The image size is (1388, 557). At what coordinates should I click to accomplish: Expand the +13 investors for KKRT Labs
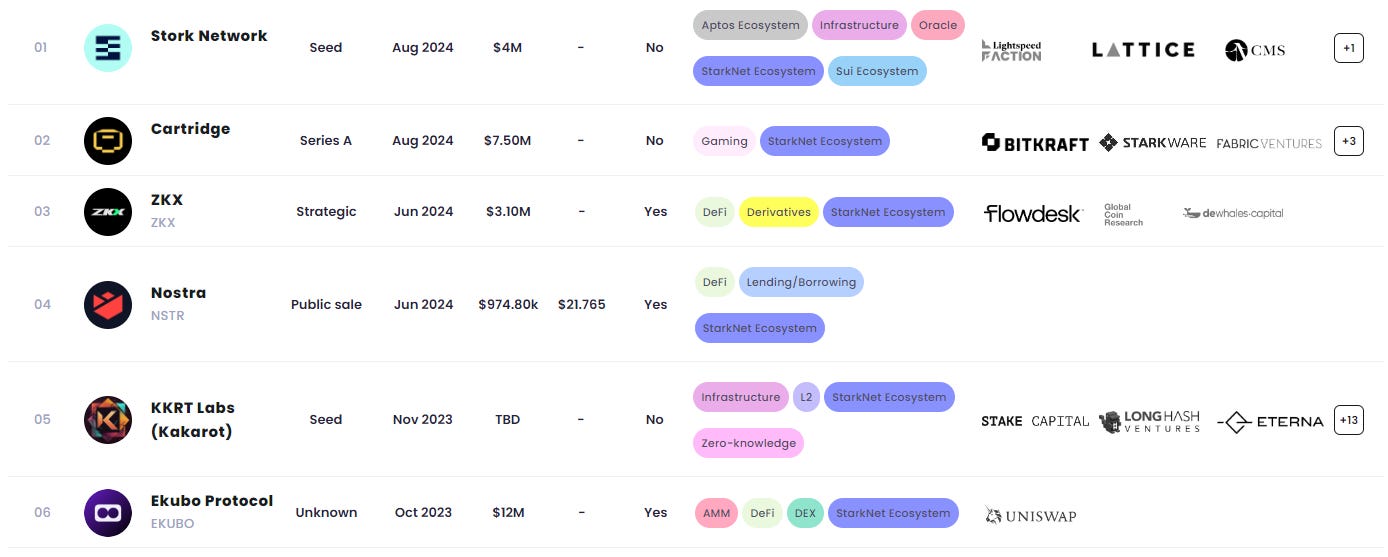(1349, 421)
